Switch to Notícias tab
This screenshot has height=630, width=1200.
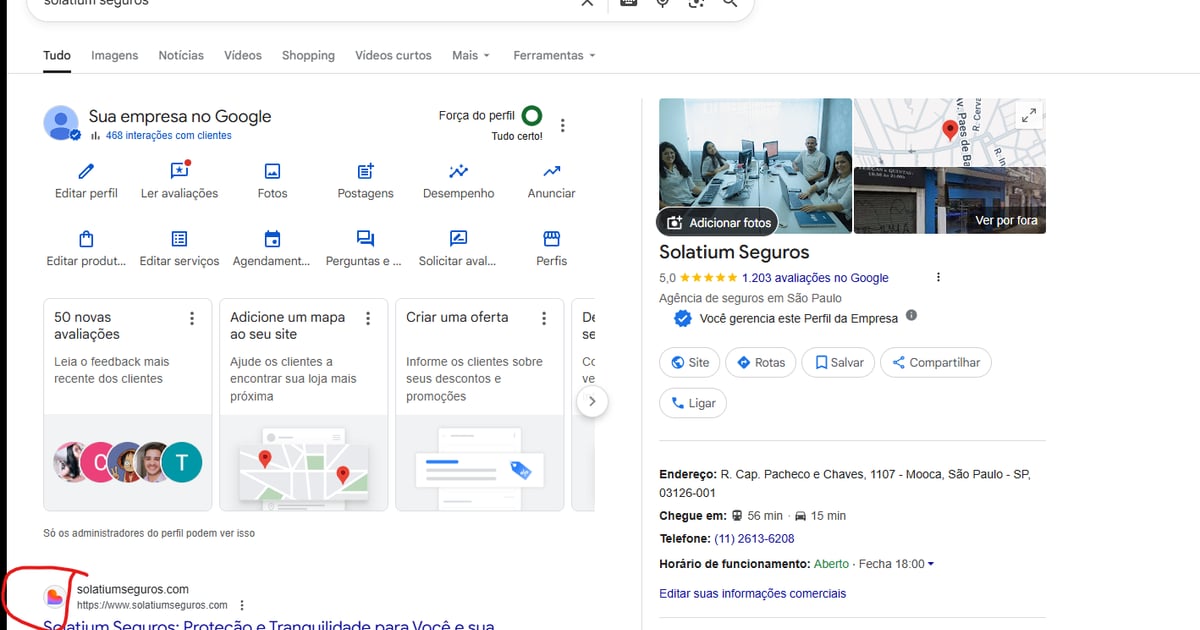click(x=181, y=55)
